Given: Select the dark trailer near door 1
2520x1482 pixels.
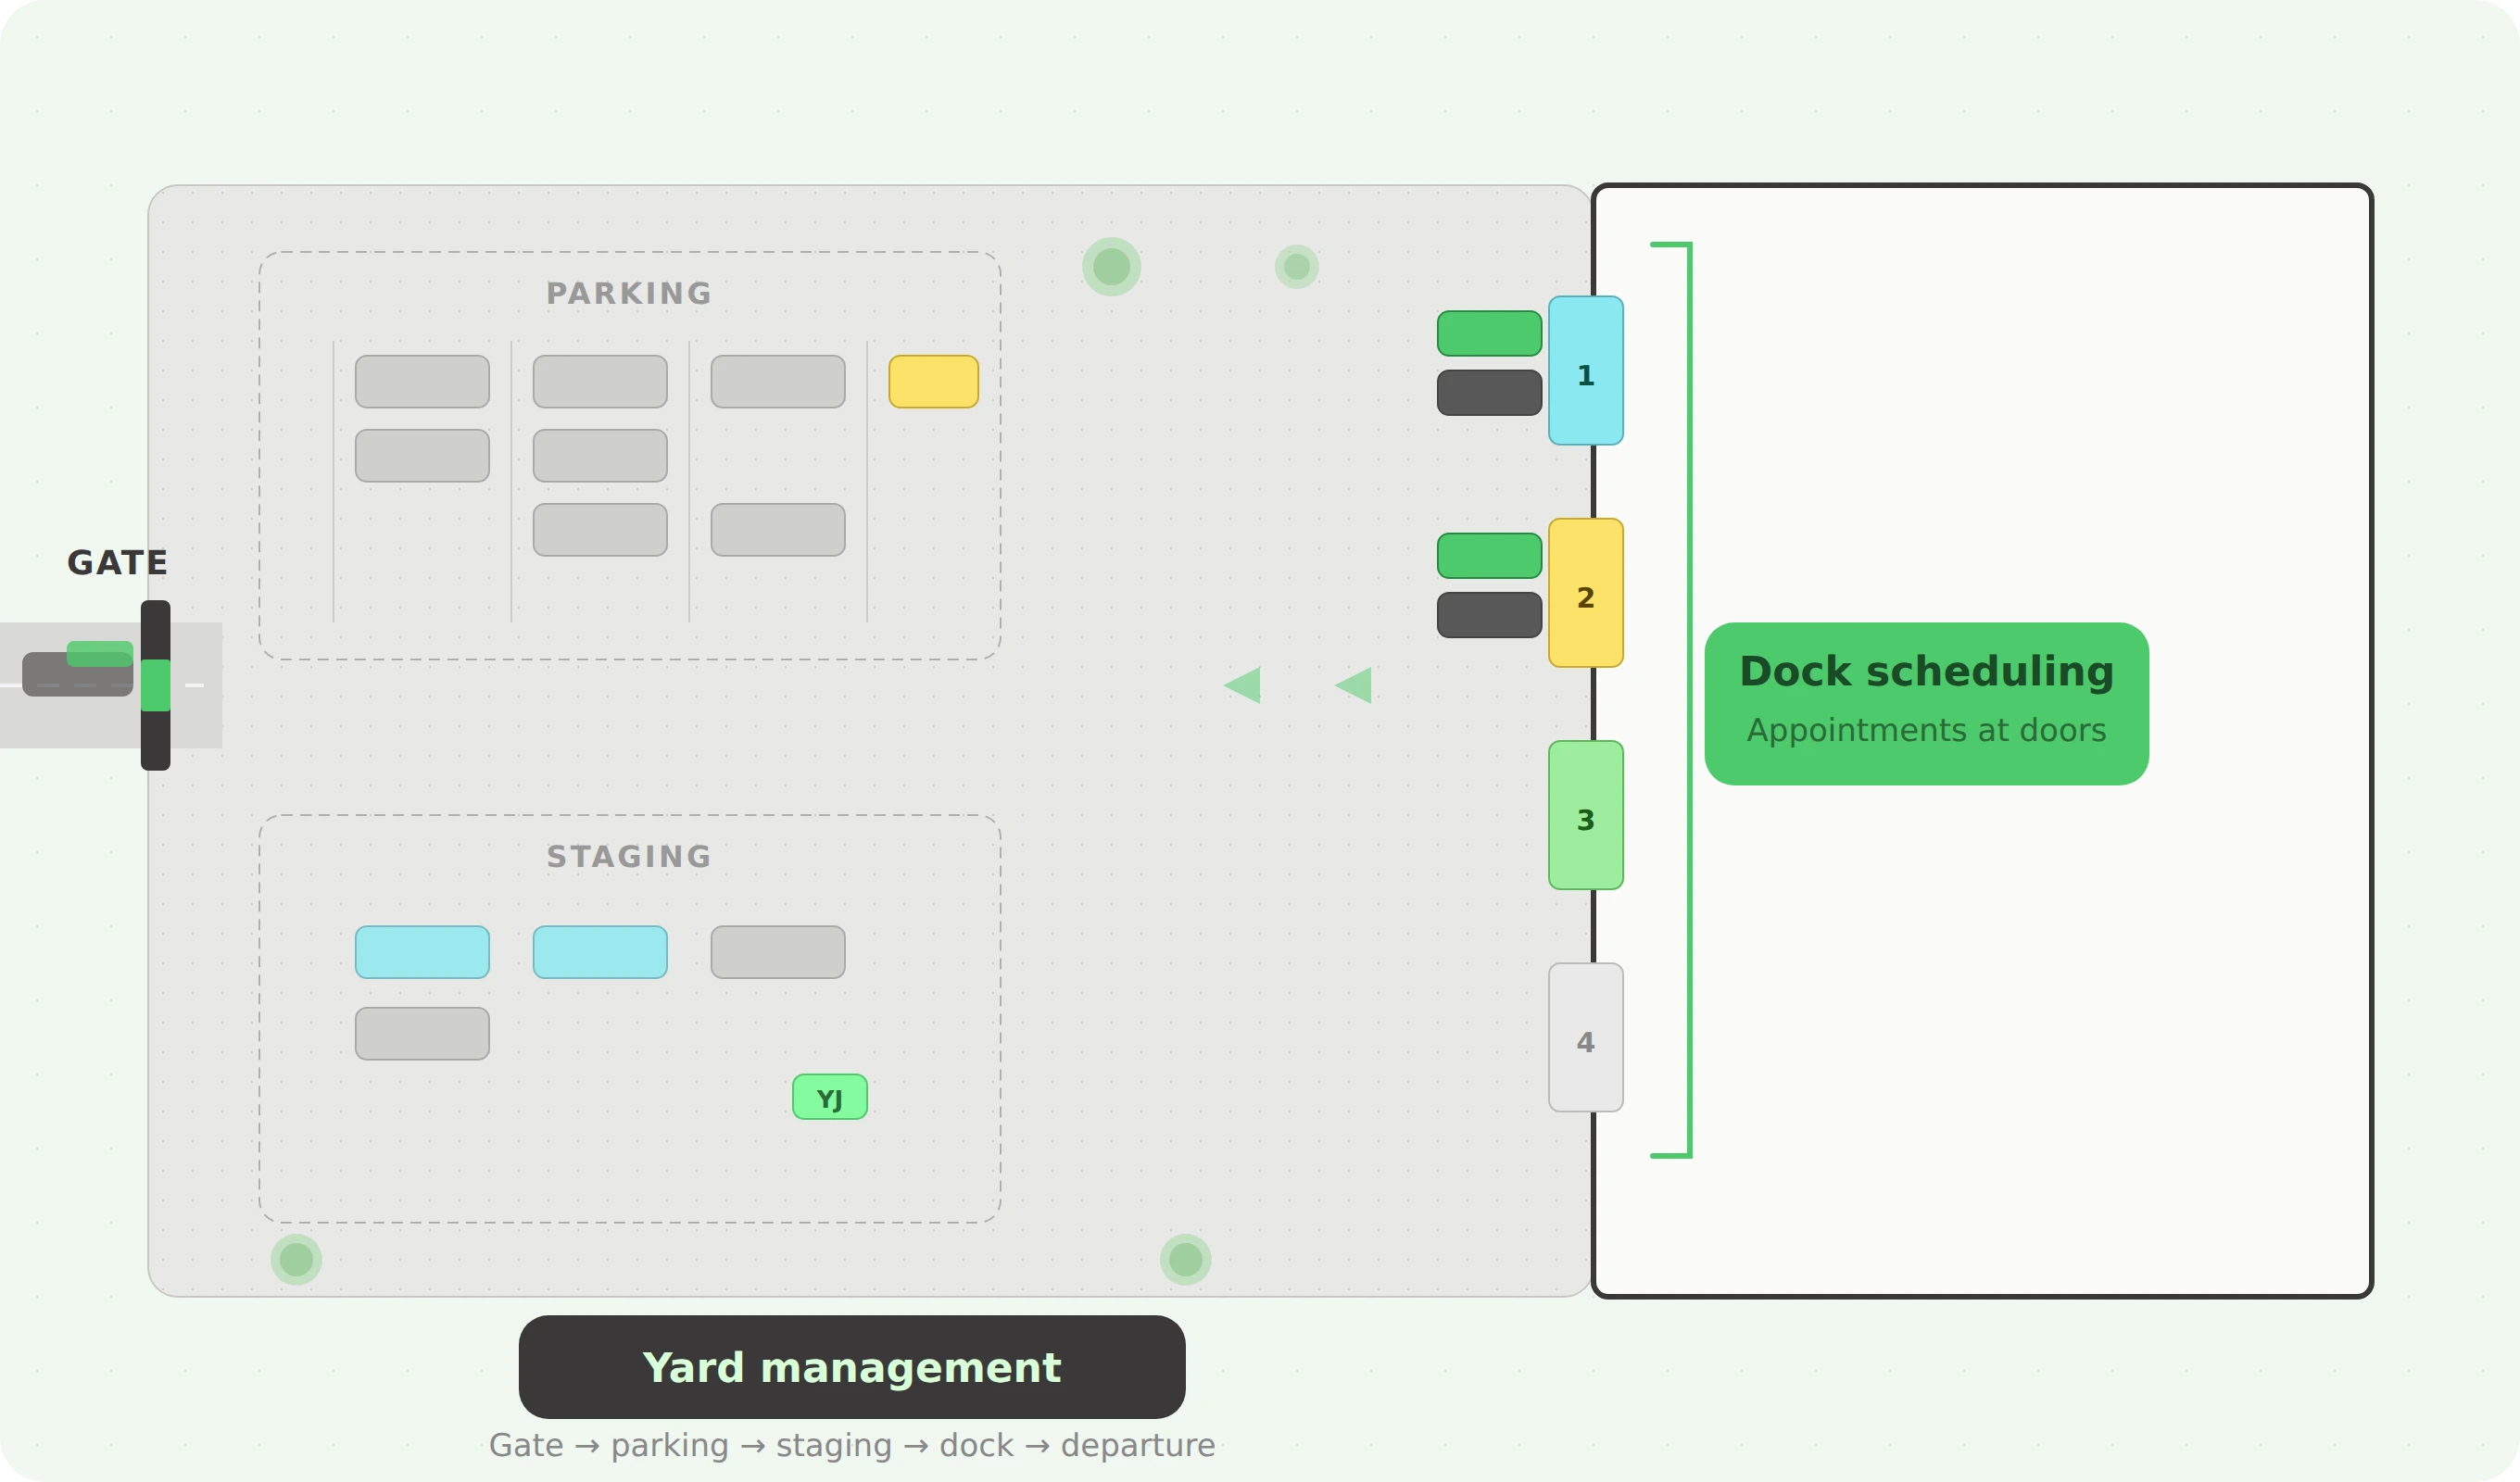Looking at the screenshot, I should click(1488, 391).
